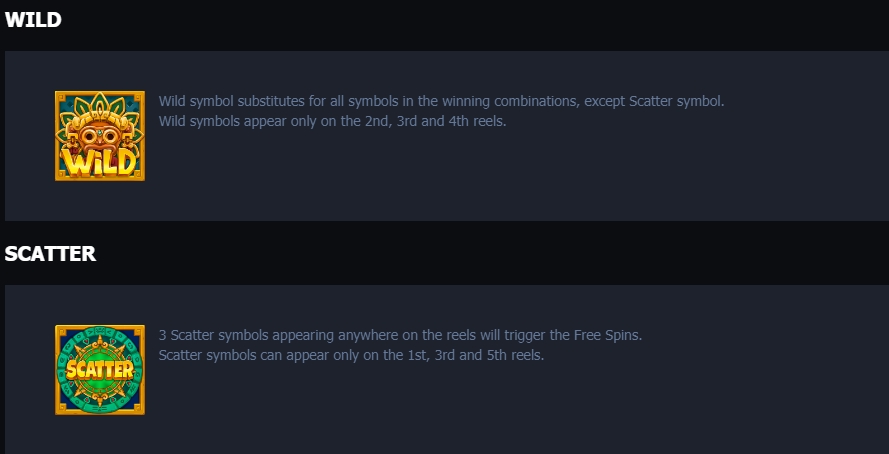
Task: Click the Wild mask symbol icon
Action: tap(100, 136)
